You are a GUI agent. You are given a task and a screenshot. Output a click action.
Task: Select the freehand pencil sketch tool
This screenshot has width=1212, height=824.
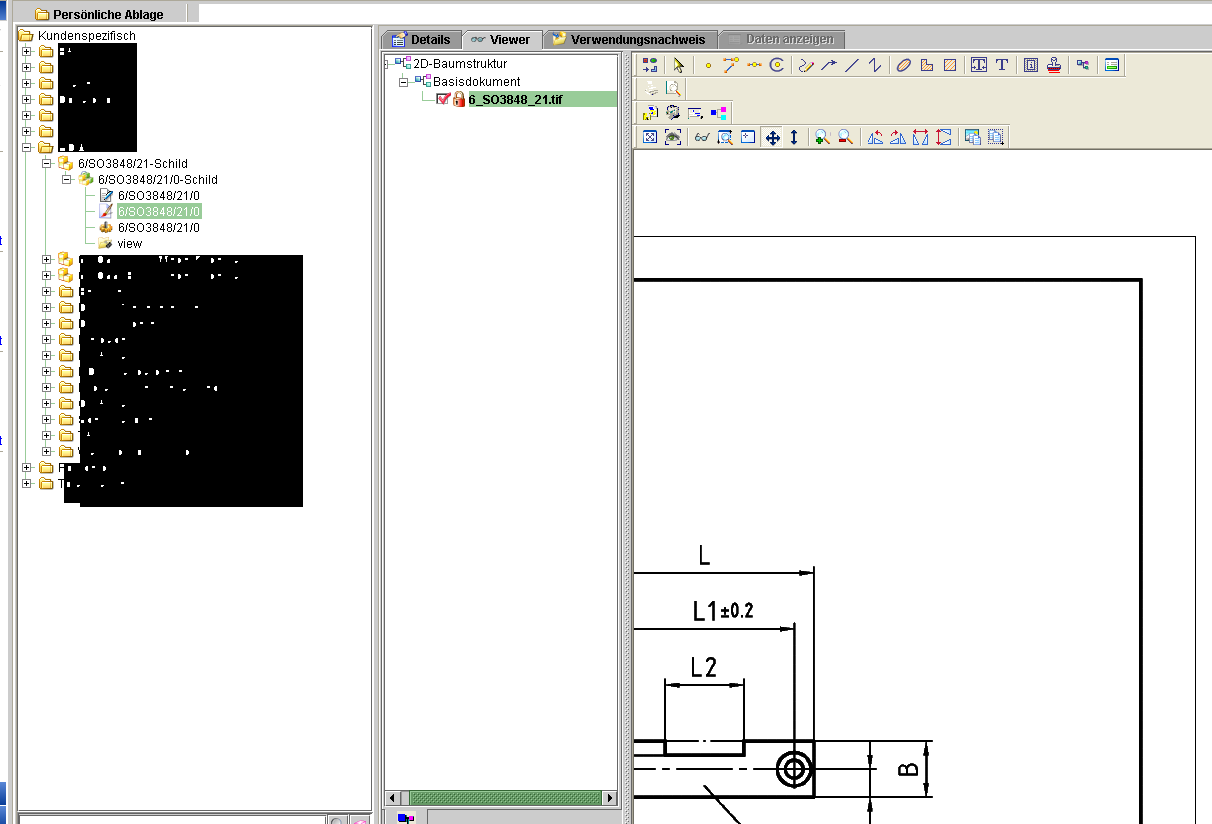click(x=806, y=65)
